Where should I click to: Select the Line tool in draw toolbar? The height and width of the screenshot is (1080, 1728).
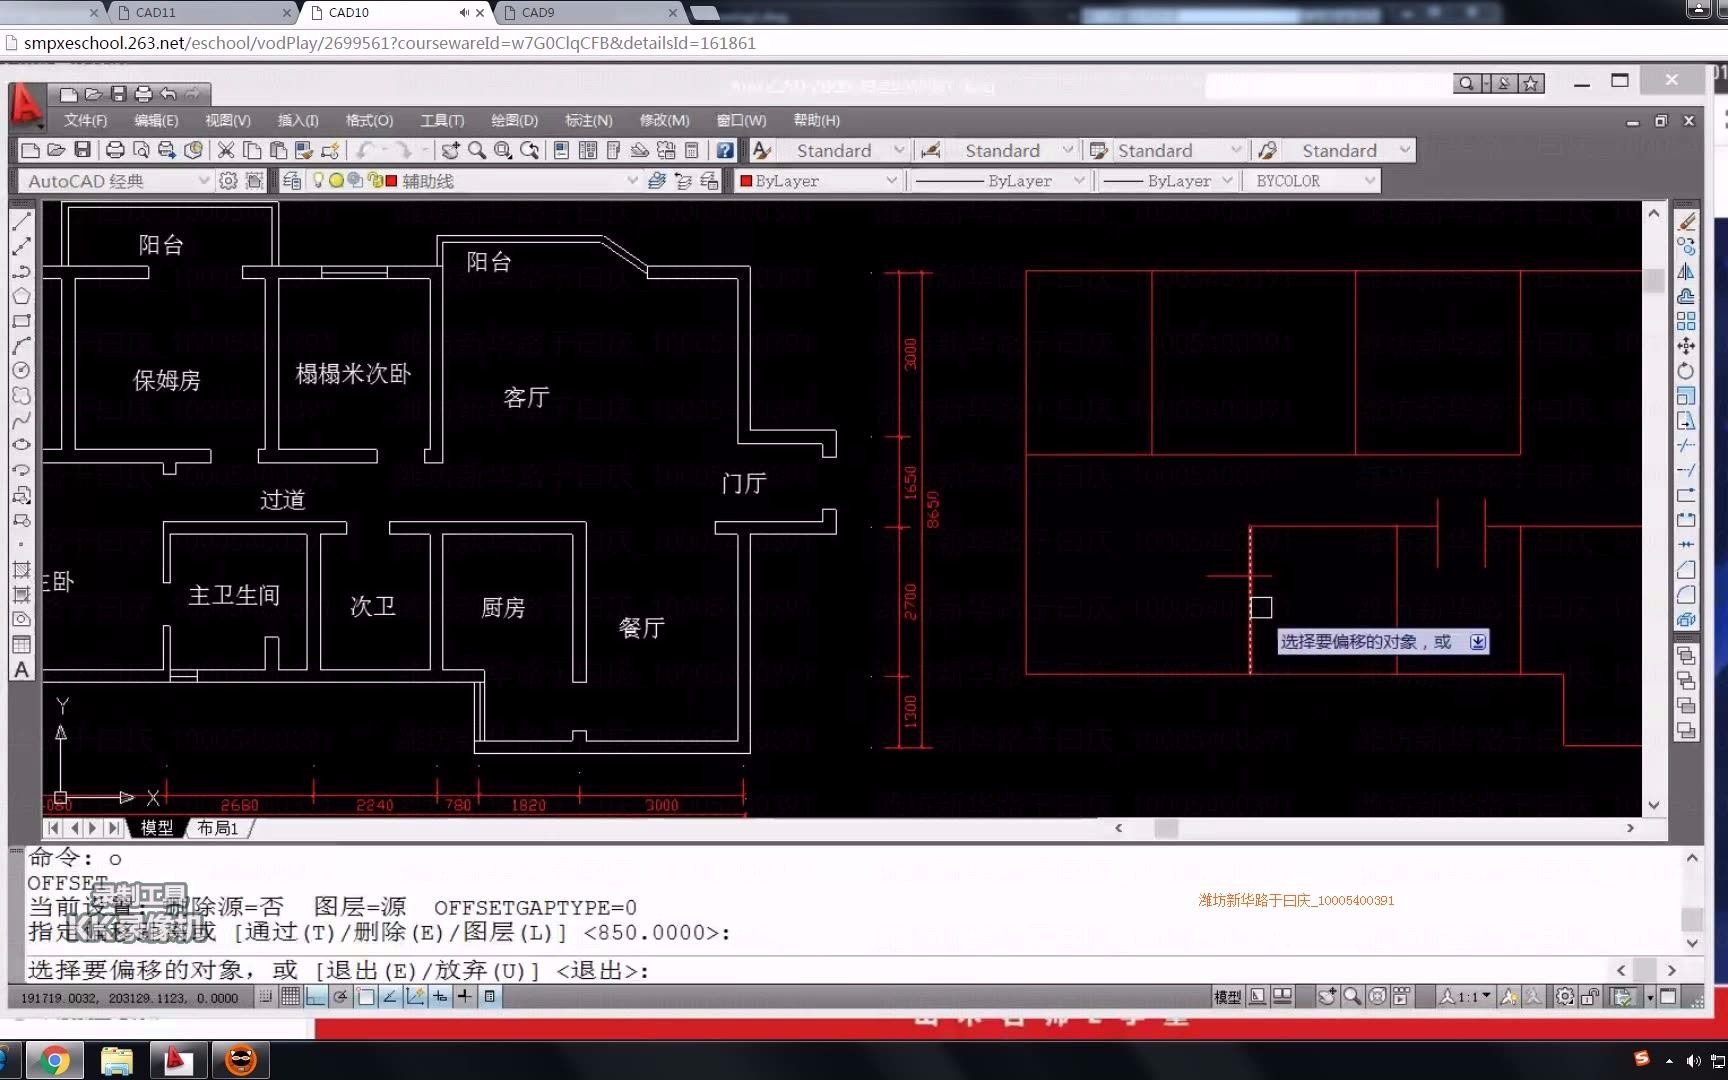21,221
